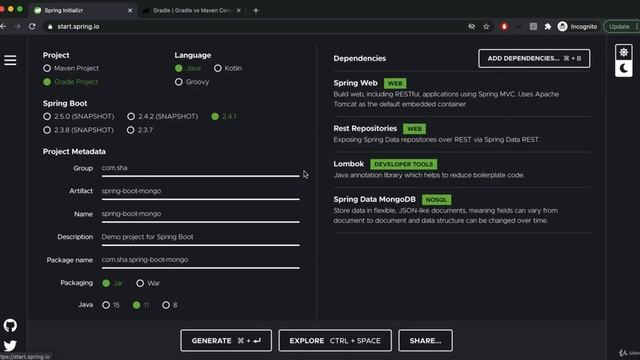
Task: Click Add Dependencies button
Action: (534, 58)
